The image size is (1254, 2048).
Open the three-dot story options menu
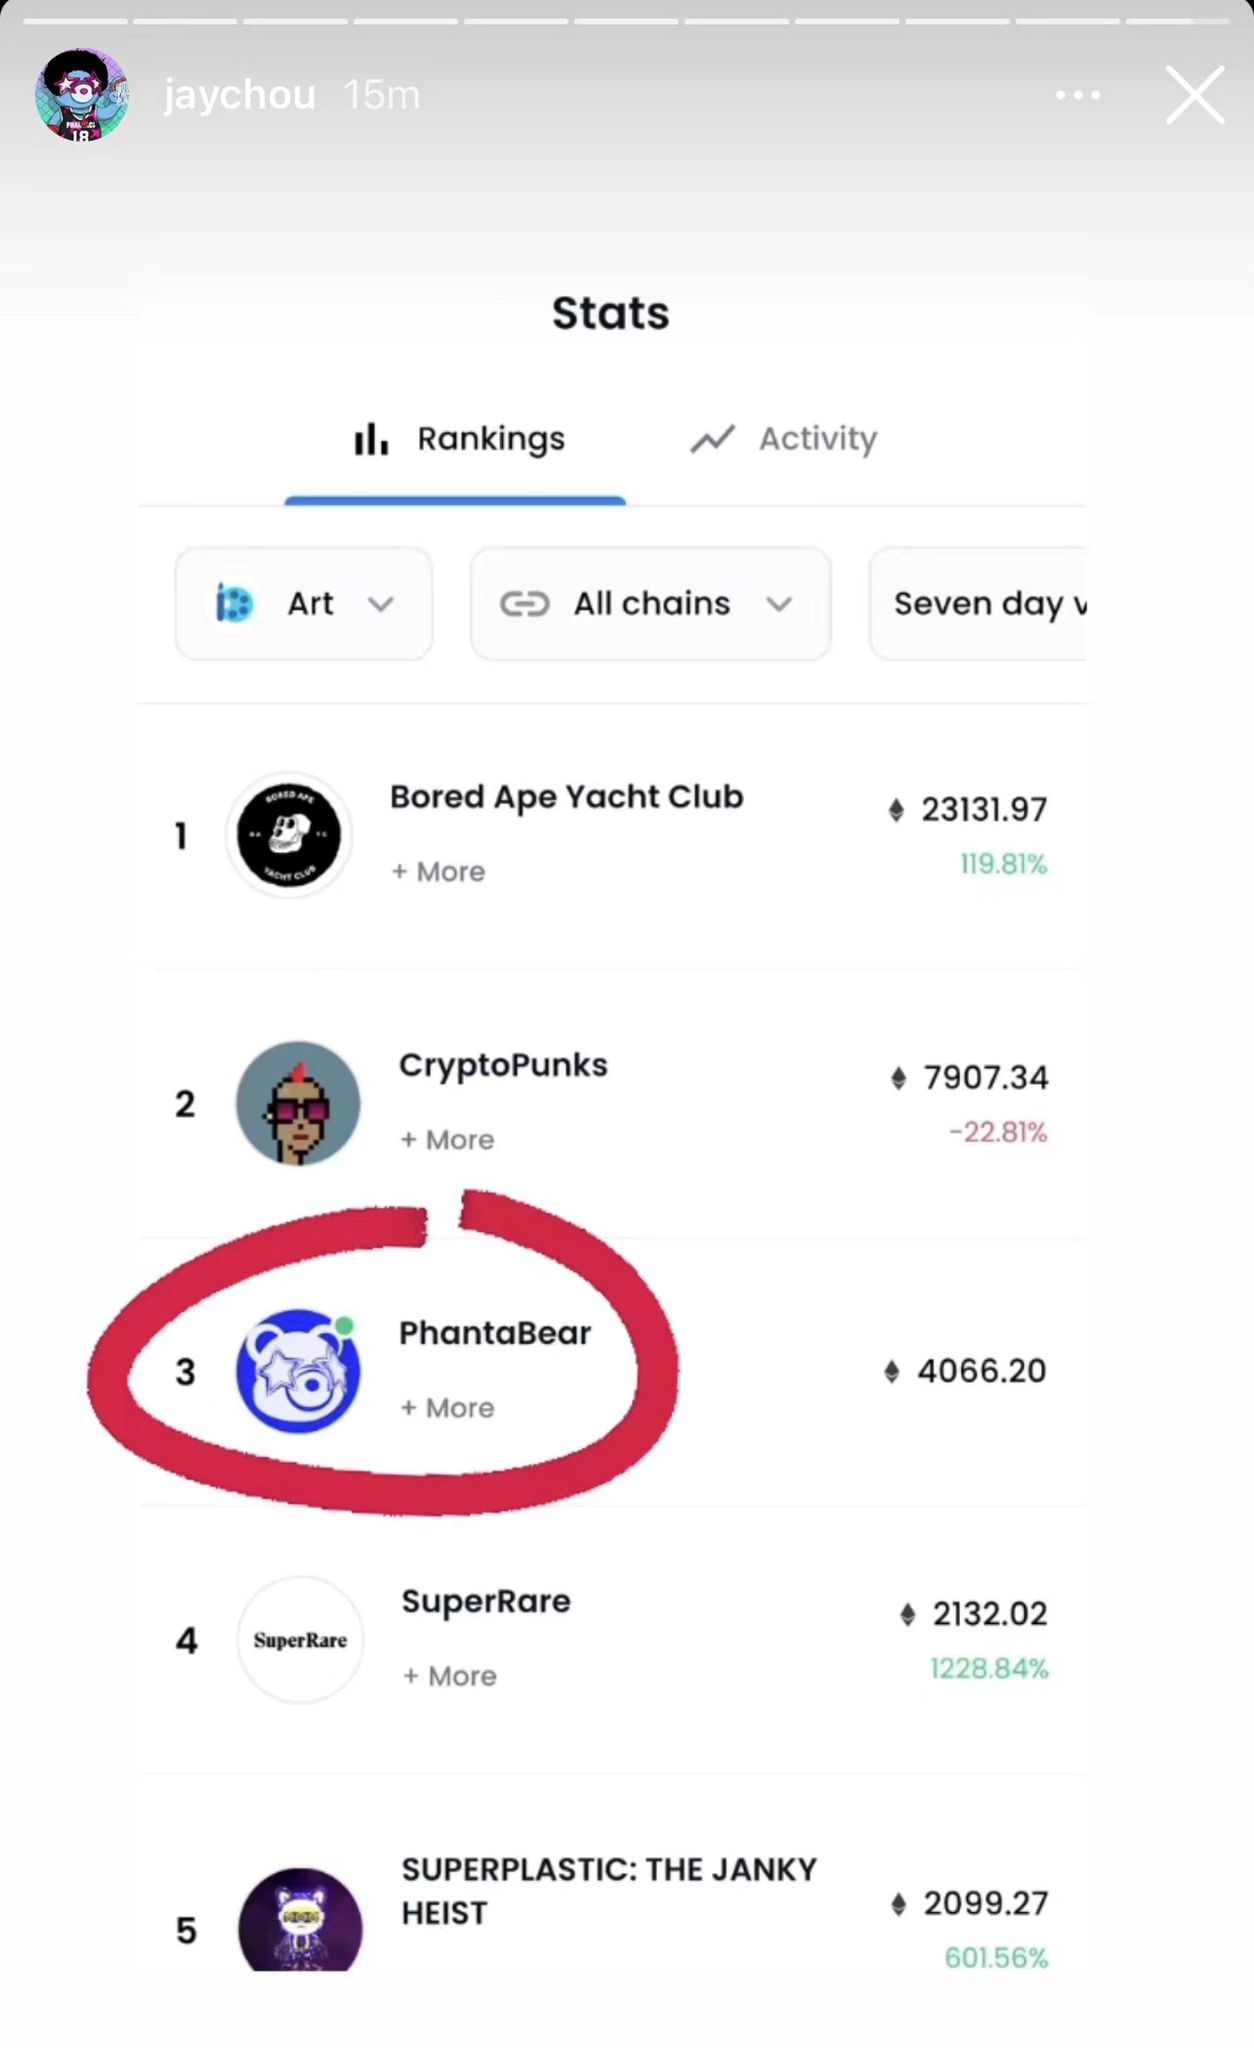click(x=1078, y=95)
